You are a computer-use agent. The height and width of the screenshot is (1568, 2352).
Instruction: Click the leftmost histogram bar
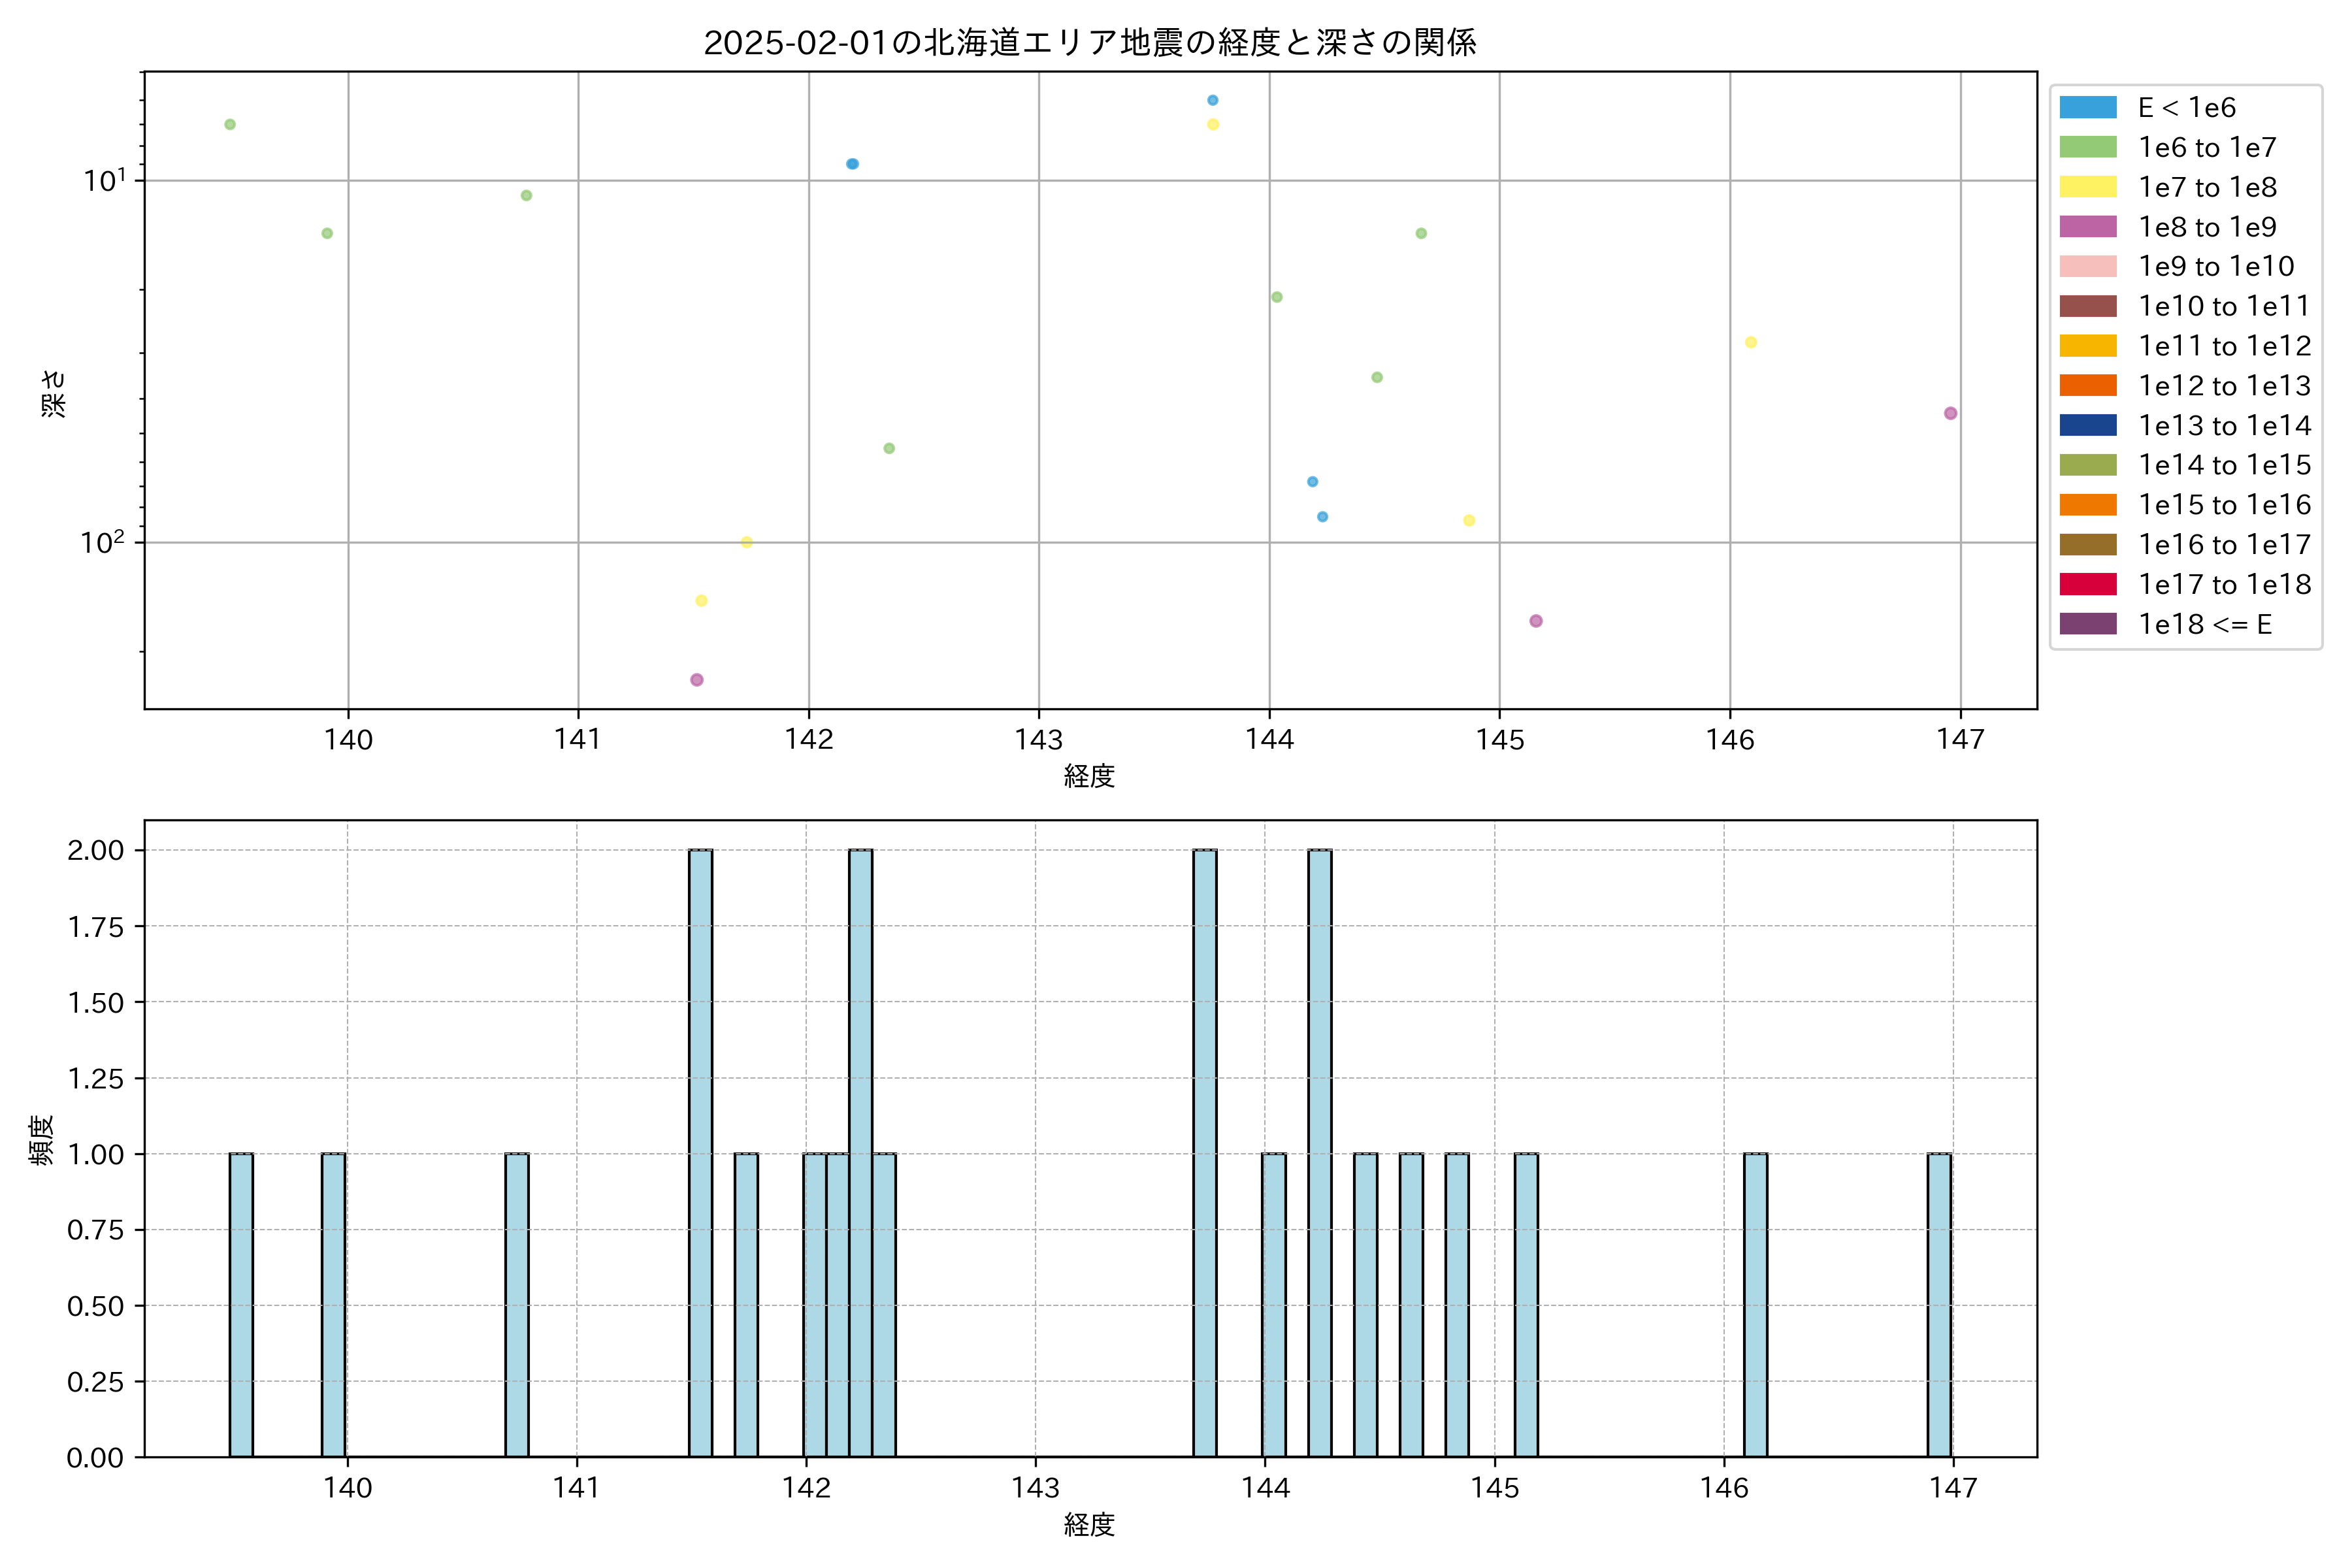tap(241, 1305)
